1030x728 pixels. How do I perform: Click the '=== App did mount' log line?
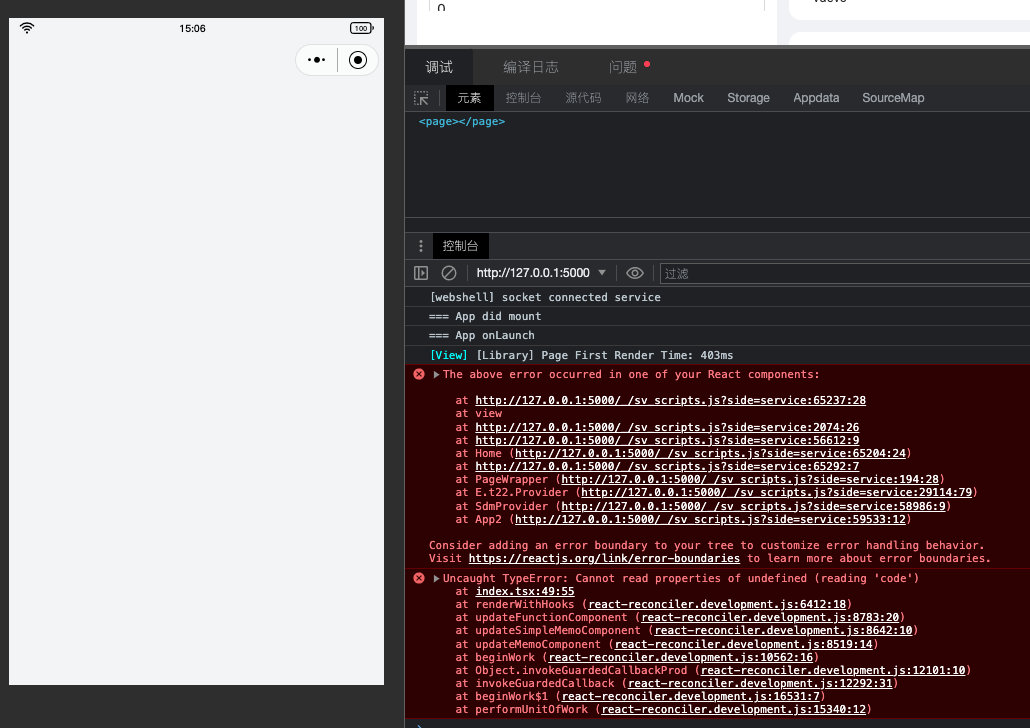pos(485,316)
